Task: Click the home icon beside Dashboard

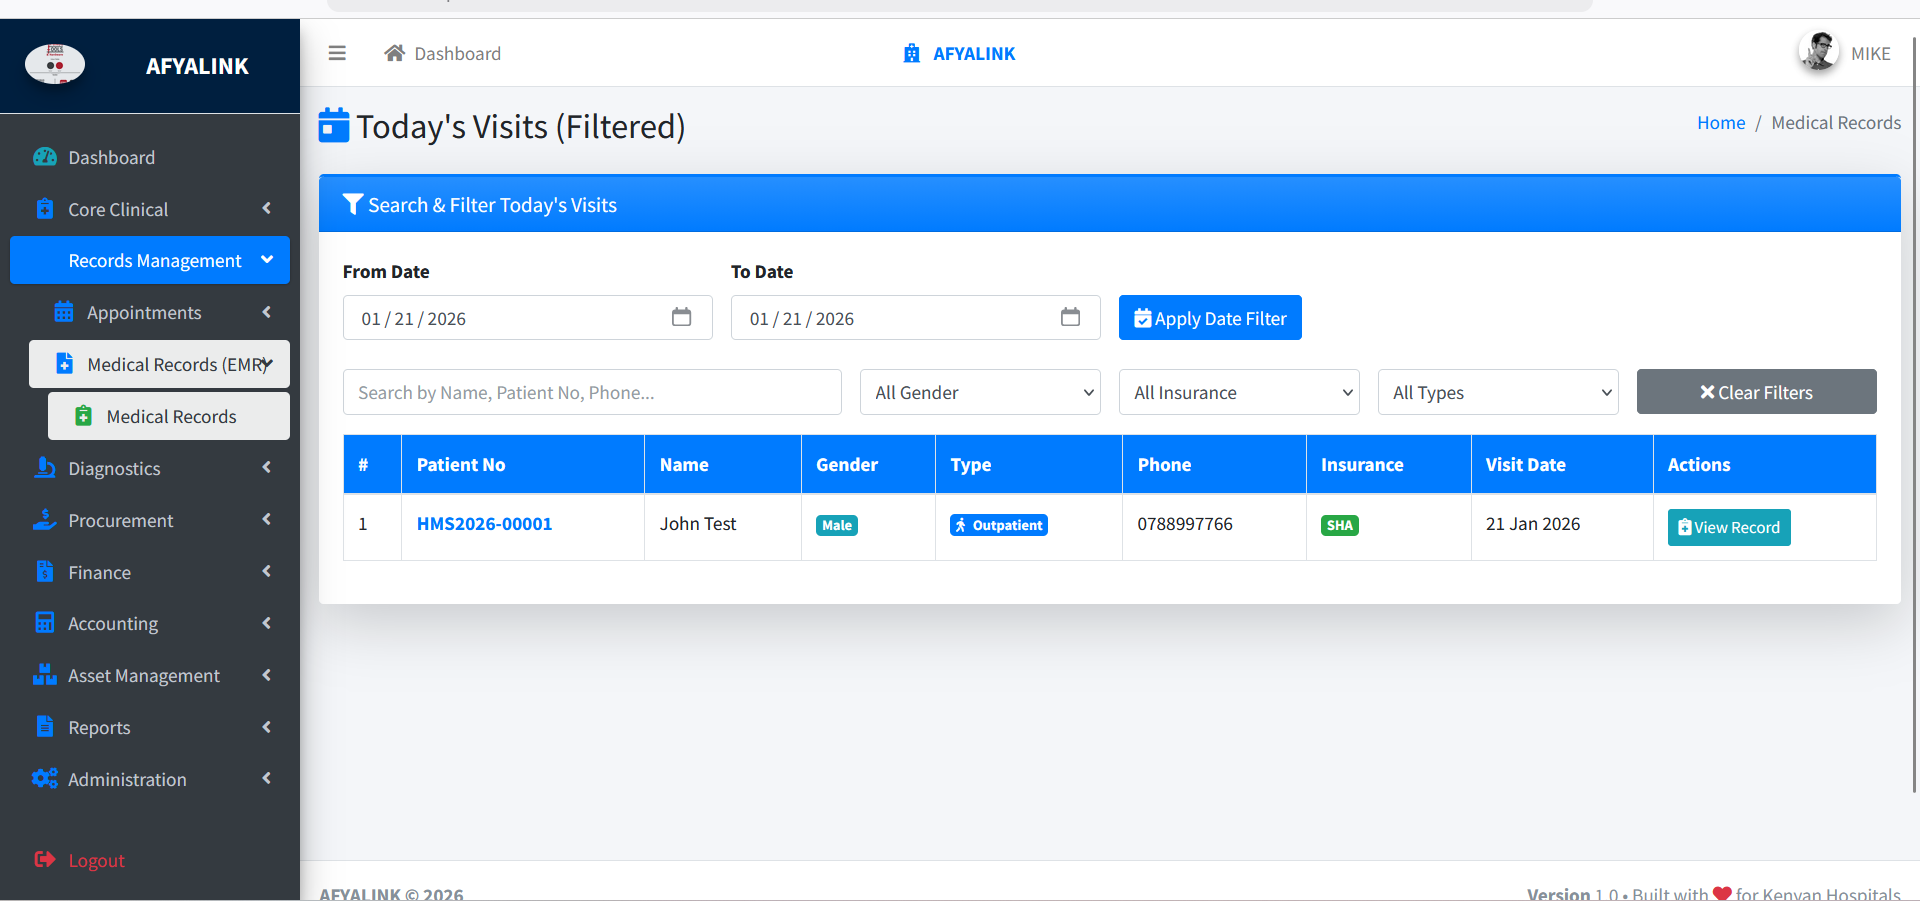Action: [395, 53]
